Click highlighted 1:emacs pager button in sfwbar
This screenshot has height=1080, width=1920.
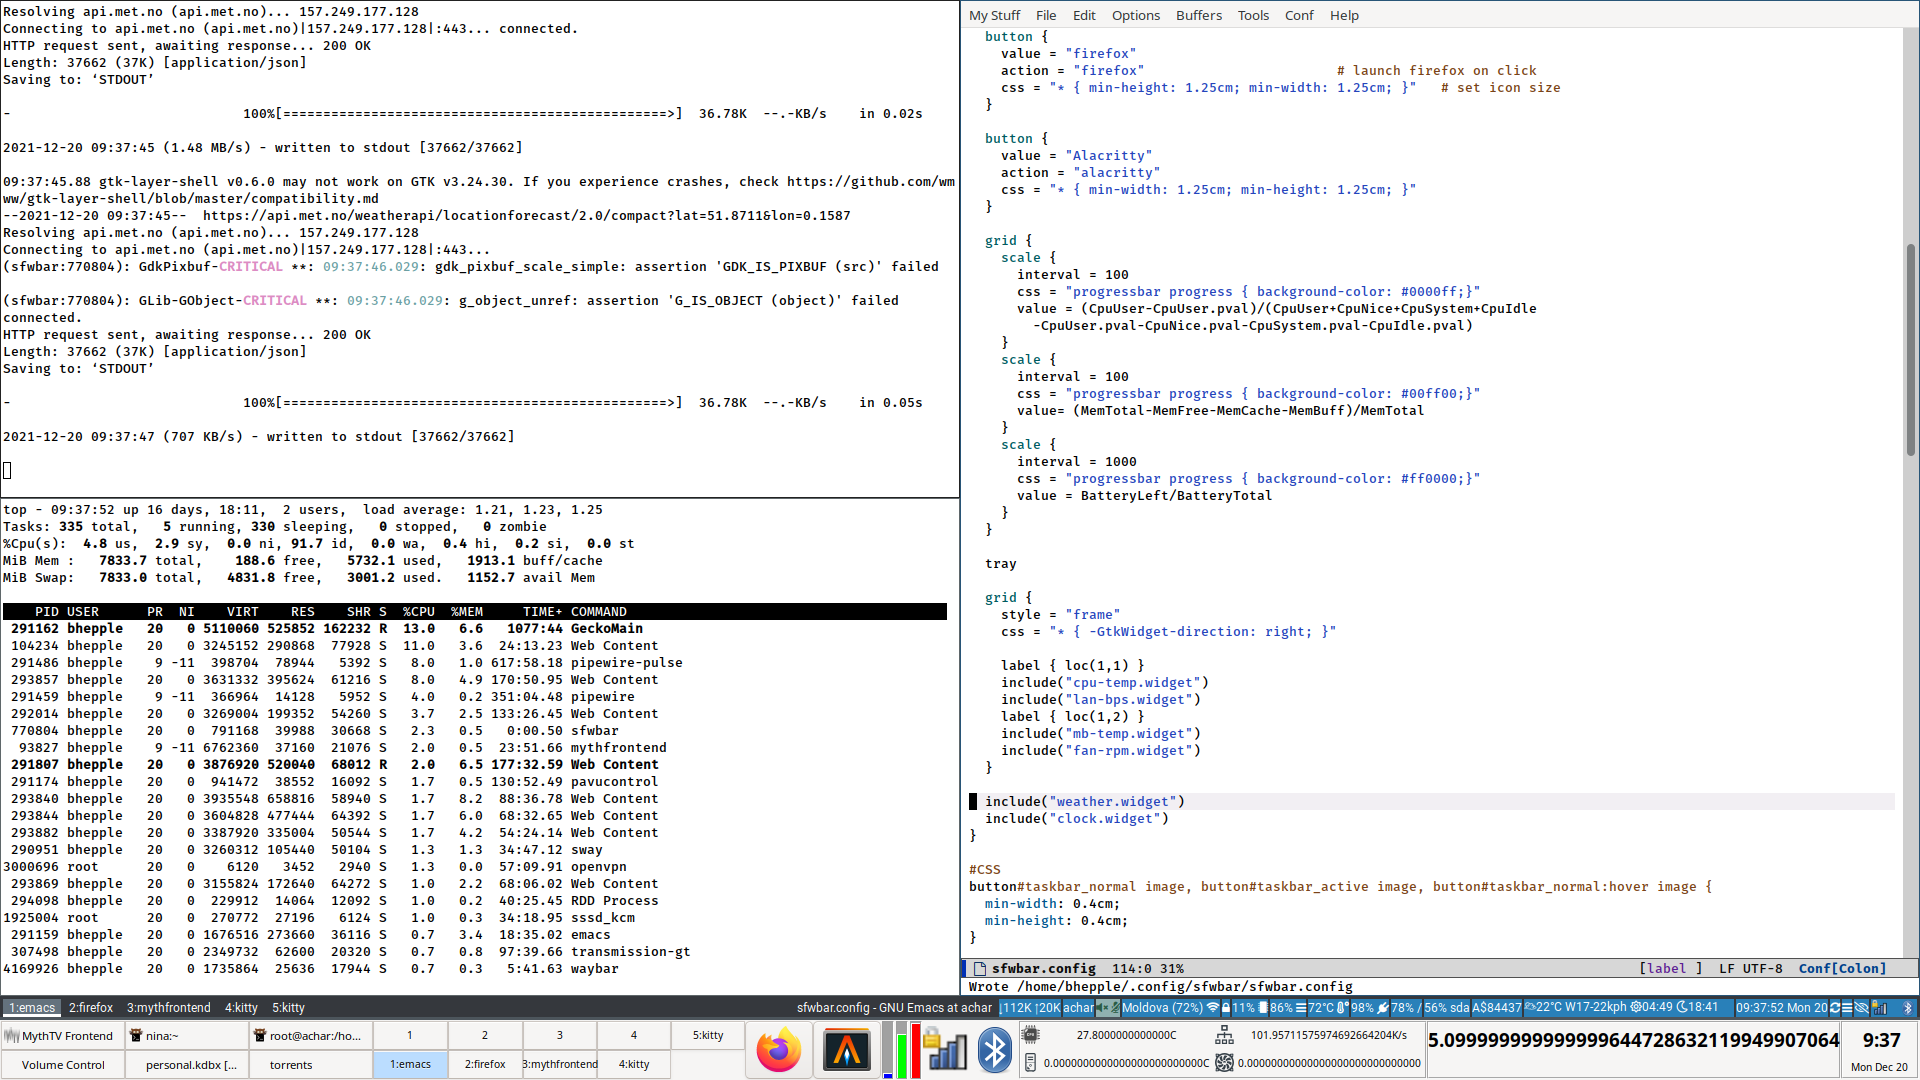(410, 1064)
